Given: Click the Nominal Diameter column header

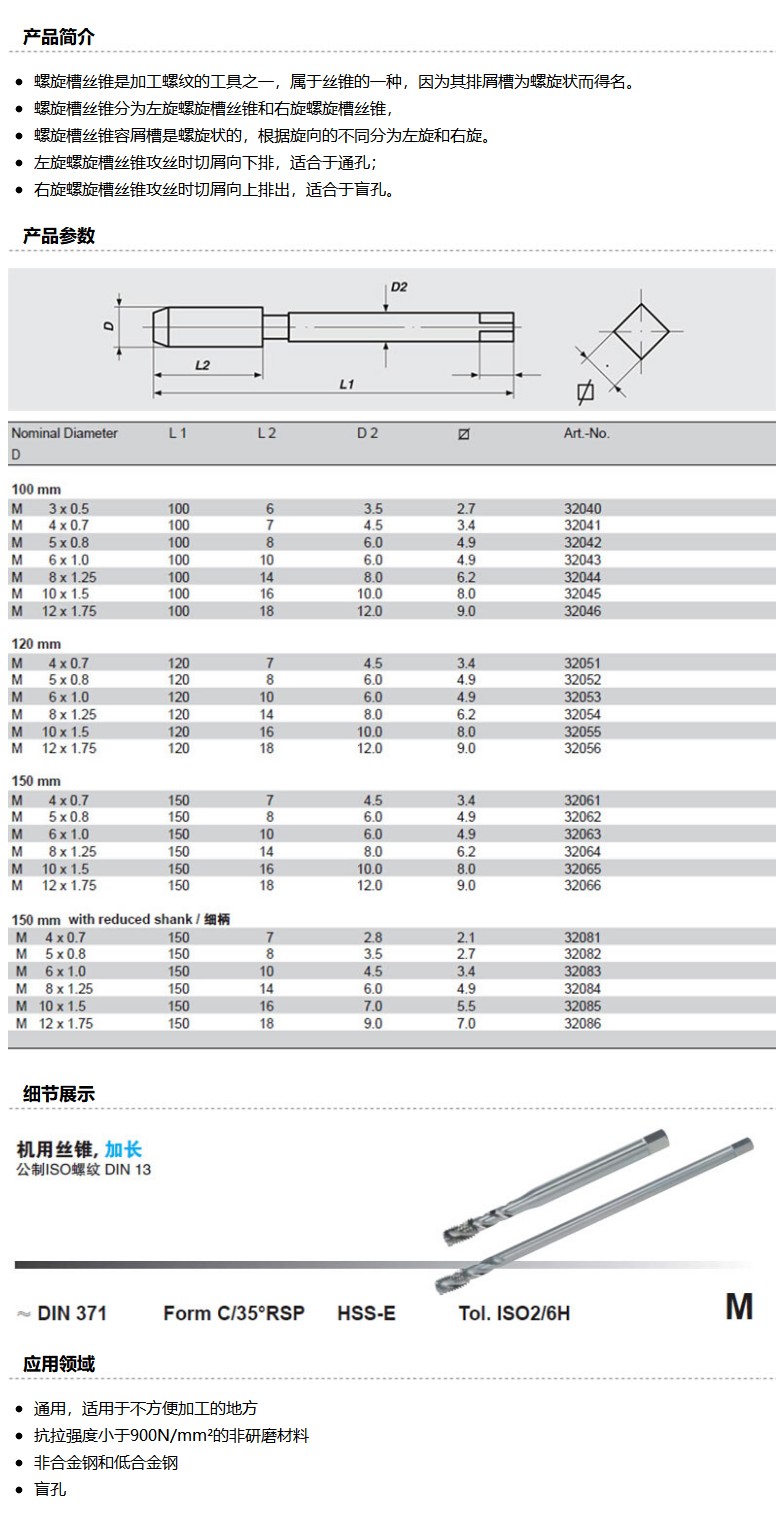Looking at the screenshot, I should tap(64, 433).
